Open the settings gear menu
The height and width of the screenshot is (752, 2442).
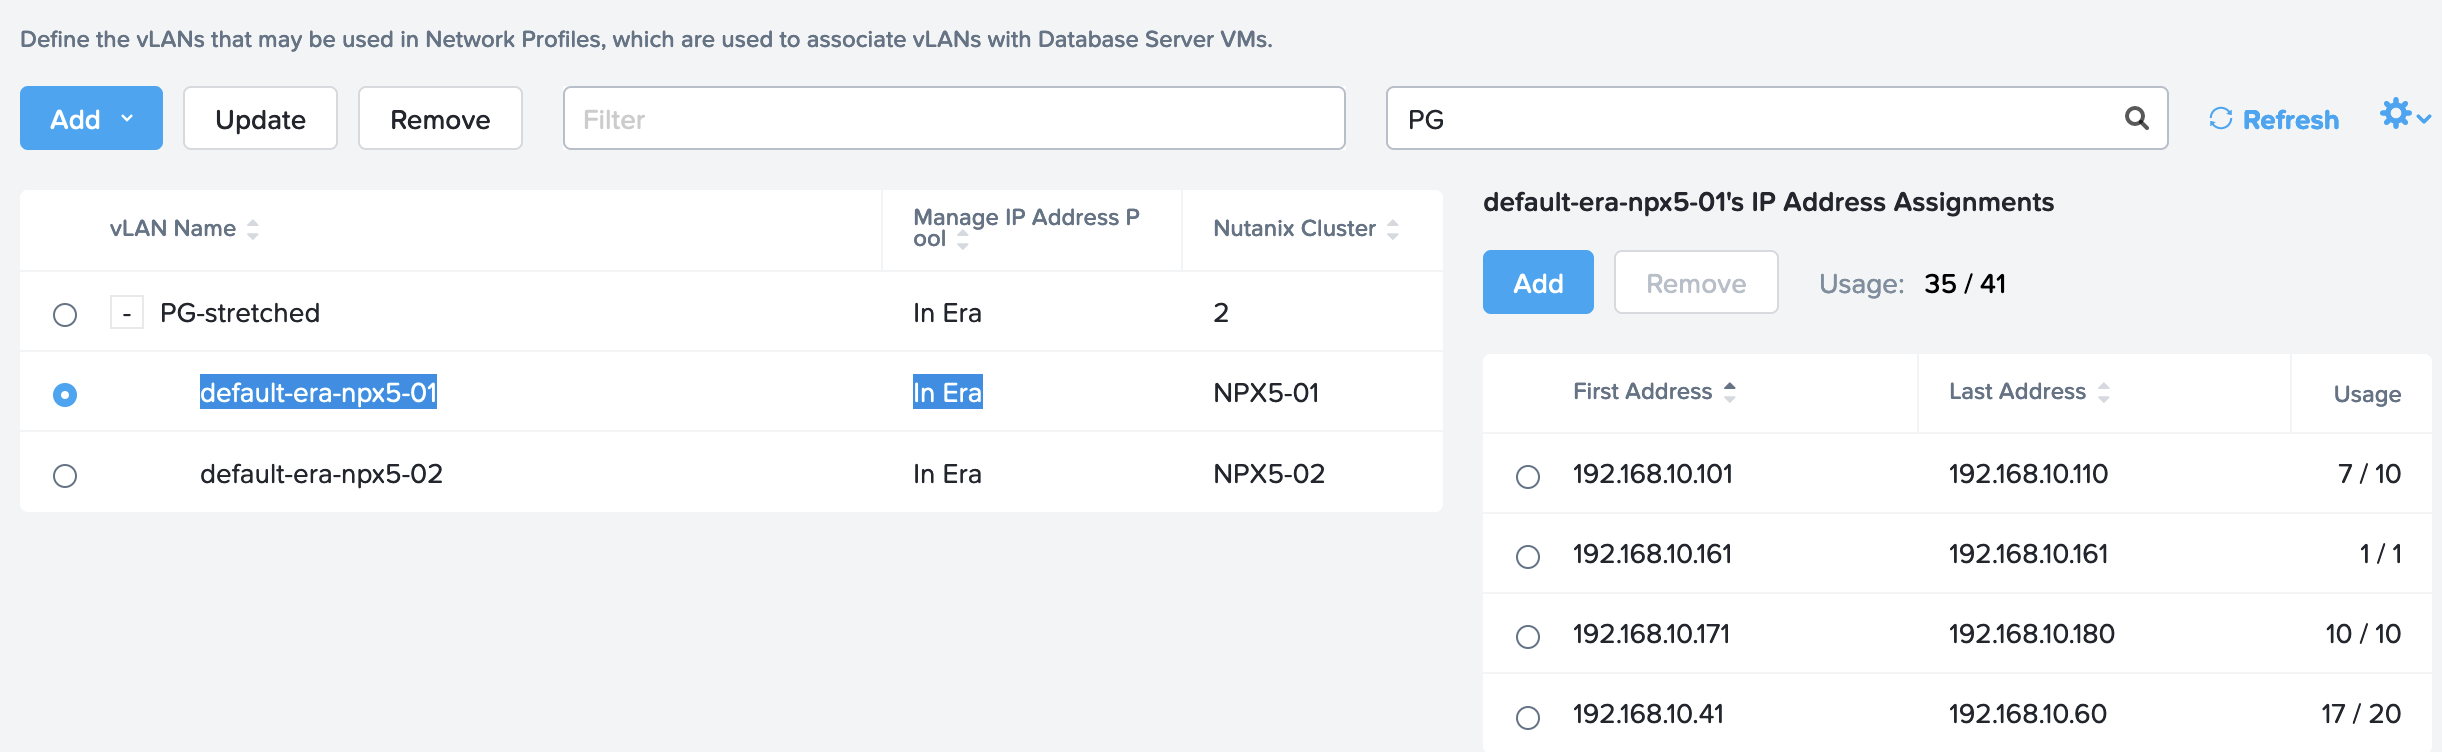click(2404, 115)
